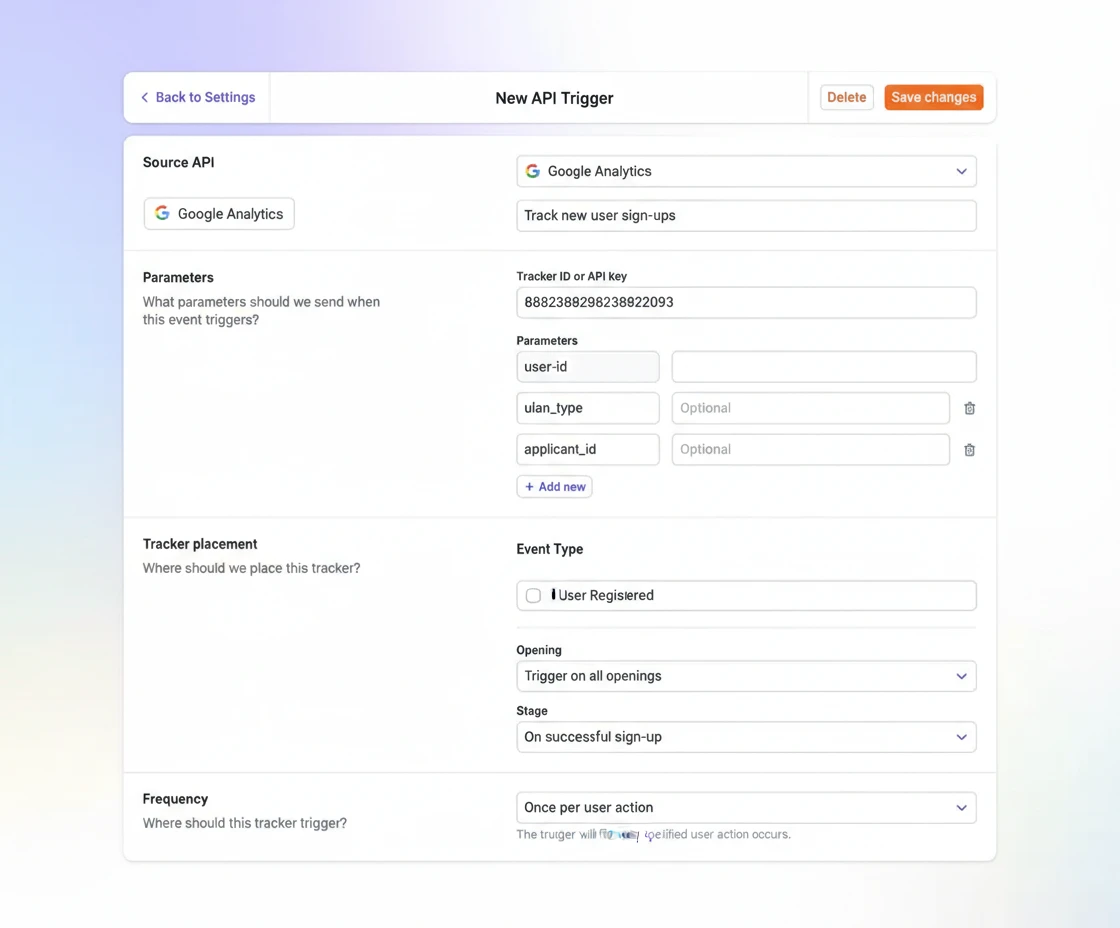Focus the trigger name field

746,215
